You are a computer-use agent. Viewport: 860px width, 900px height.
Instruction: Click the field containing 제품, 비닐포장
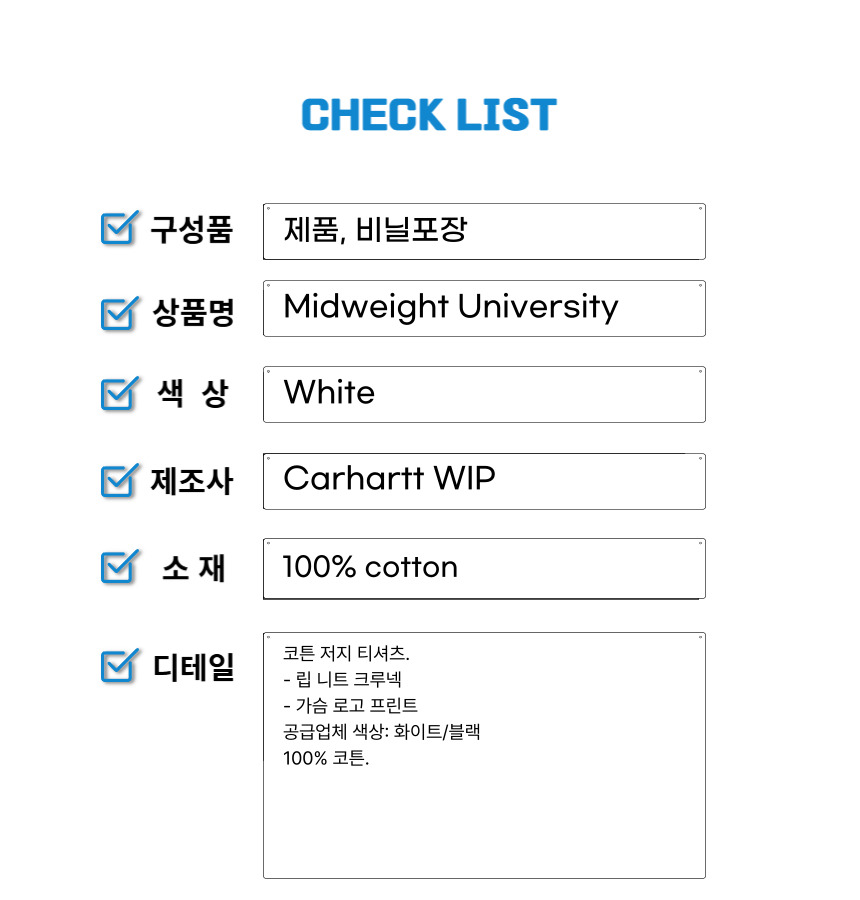(x=484, y=231)
